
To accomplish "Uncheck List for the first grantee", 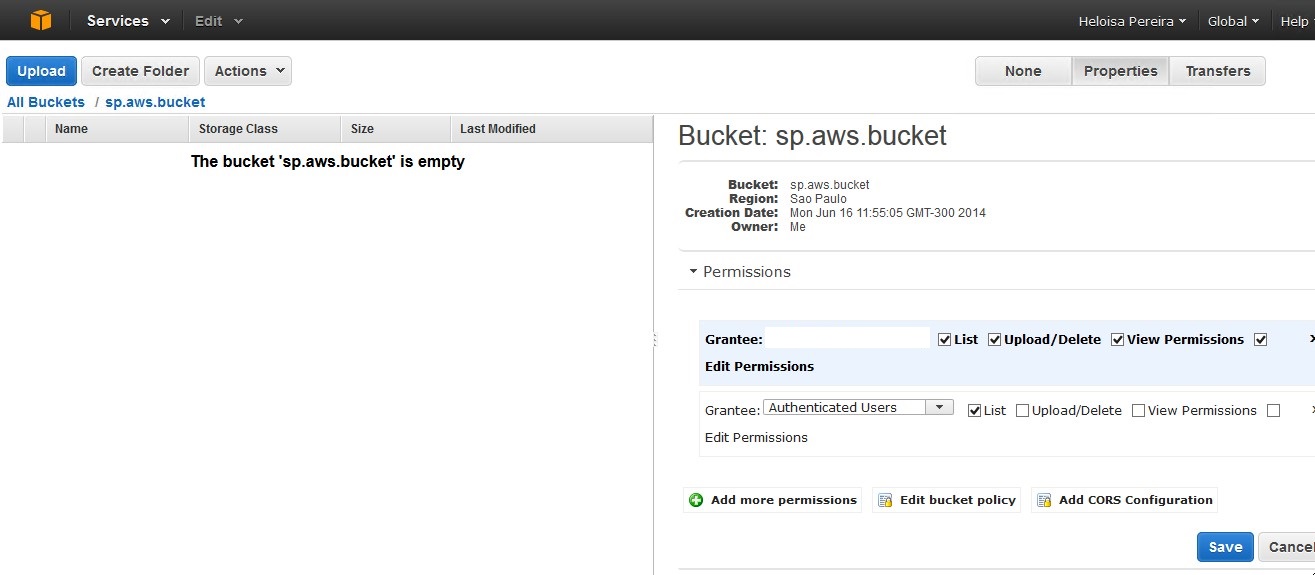I will (945, 340).
